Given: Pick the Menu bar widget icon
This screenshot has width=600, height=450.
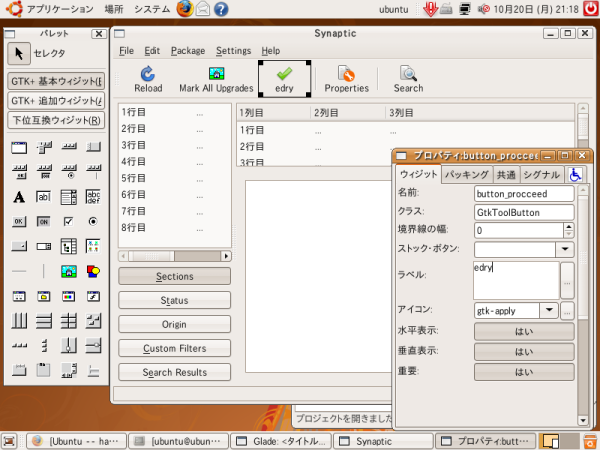Looking at the screenshot, I should click(x=44, y=147).
